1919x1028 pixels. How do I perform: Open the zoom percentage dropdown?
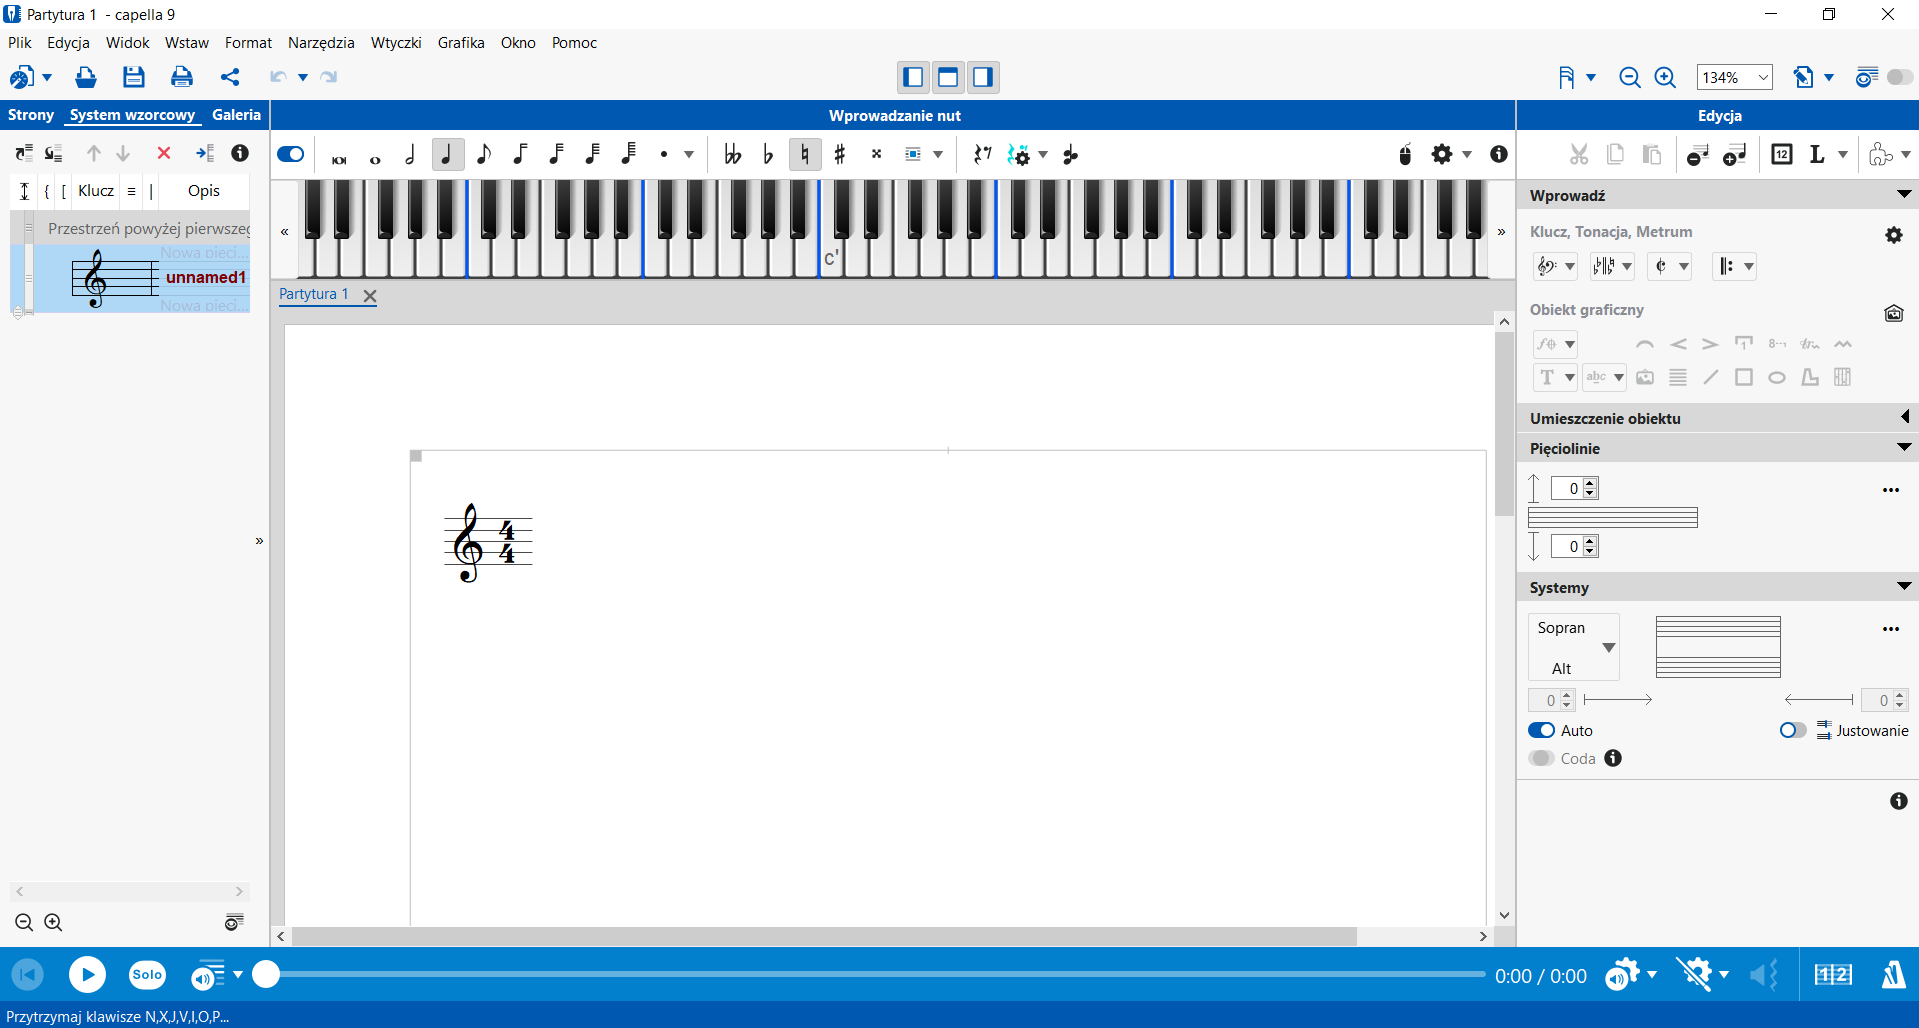pyautogui.click(x=1763, y=77)
